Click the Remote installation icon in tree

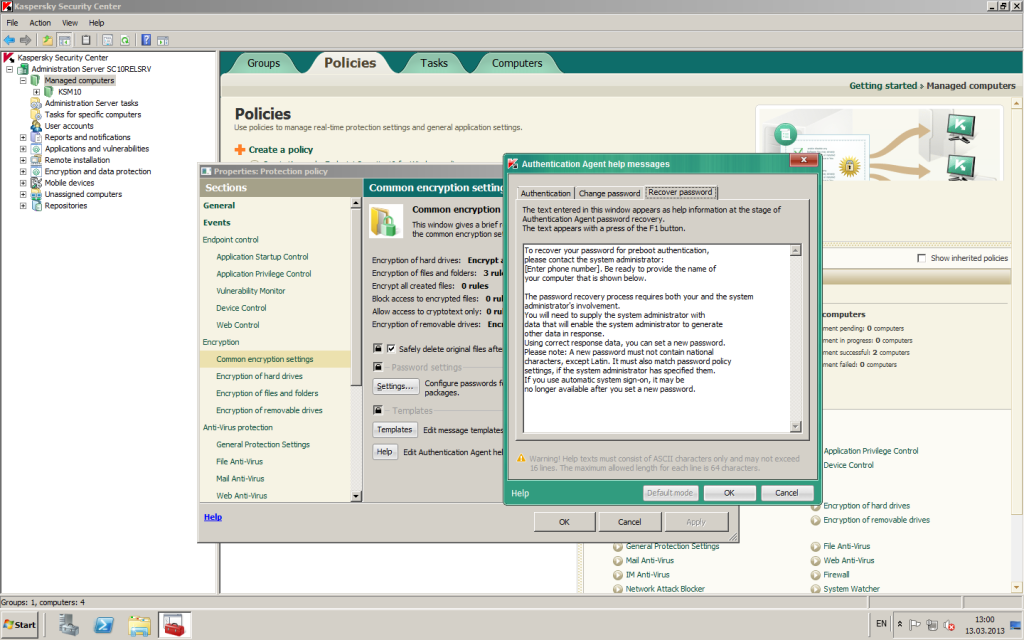pos(36,160)
